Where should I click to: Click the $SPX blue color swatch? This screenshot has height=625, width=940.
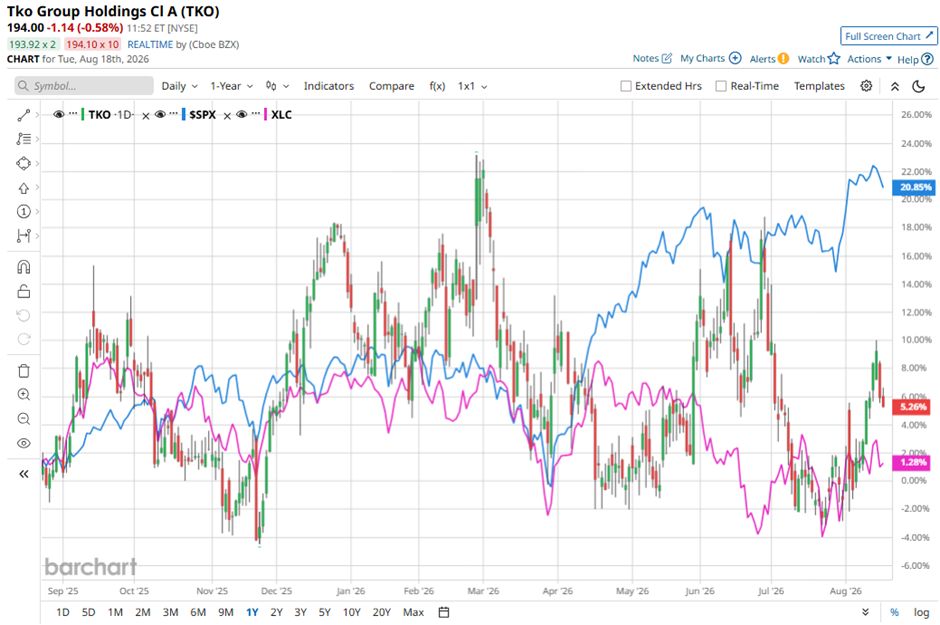[x=183, y=114]
